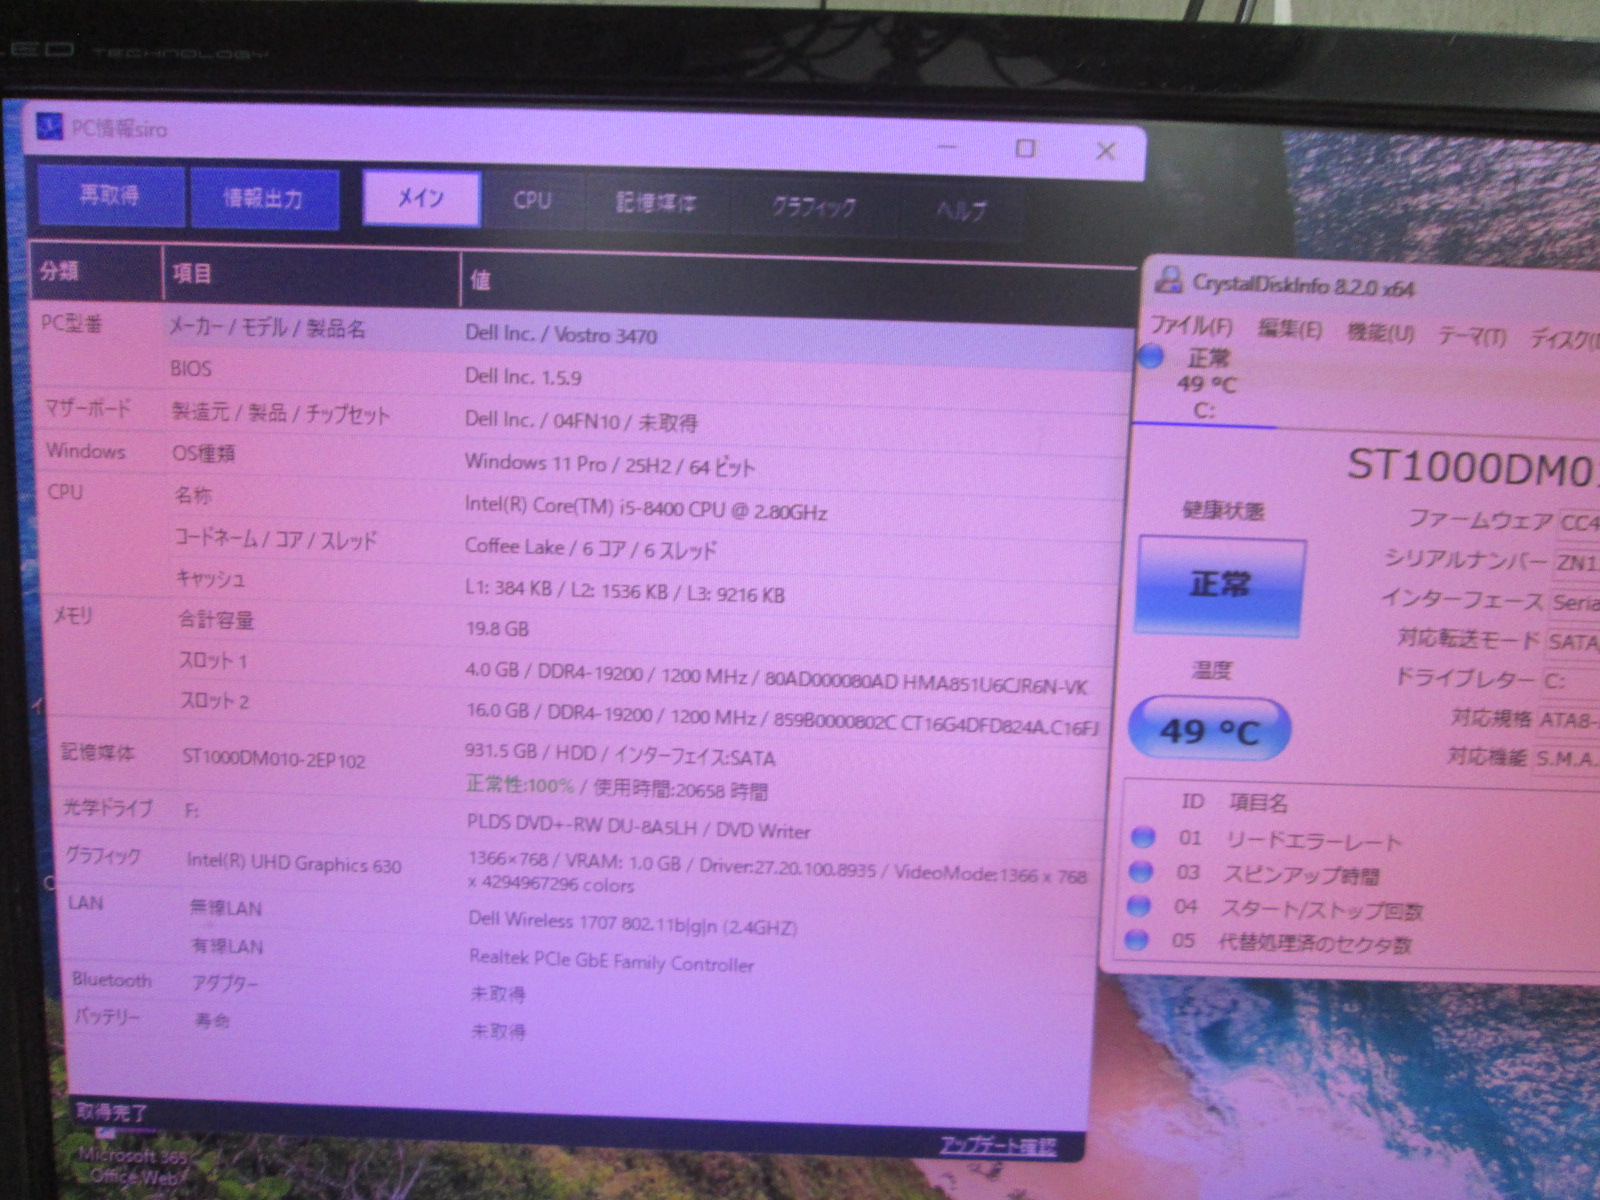This screenshot has width=1600, height=1200.
Task: Maximize the PC情報siro window
Action: click(x=1025, y=149)
